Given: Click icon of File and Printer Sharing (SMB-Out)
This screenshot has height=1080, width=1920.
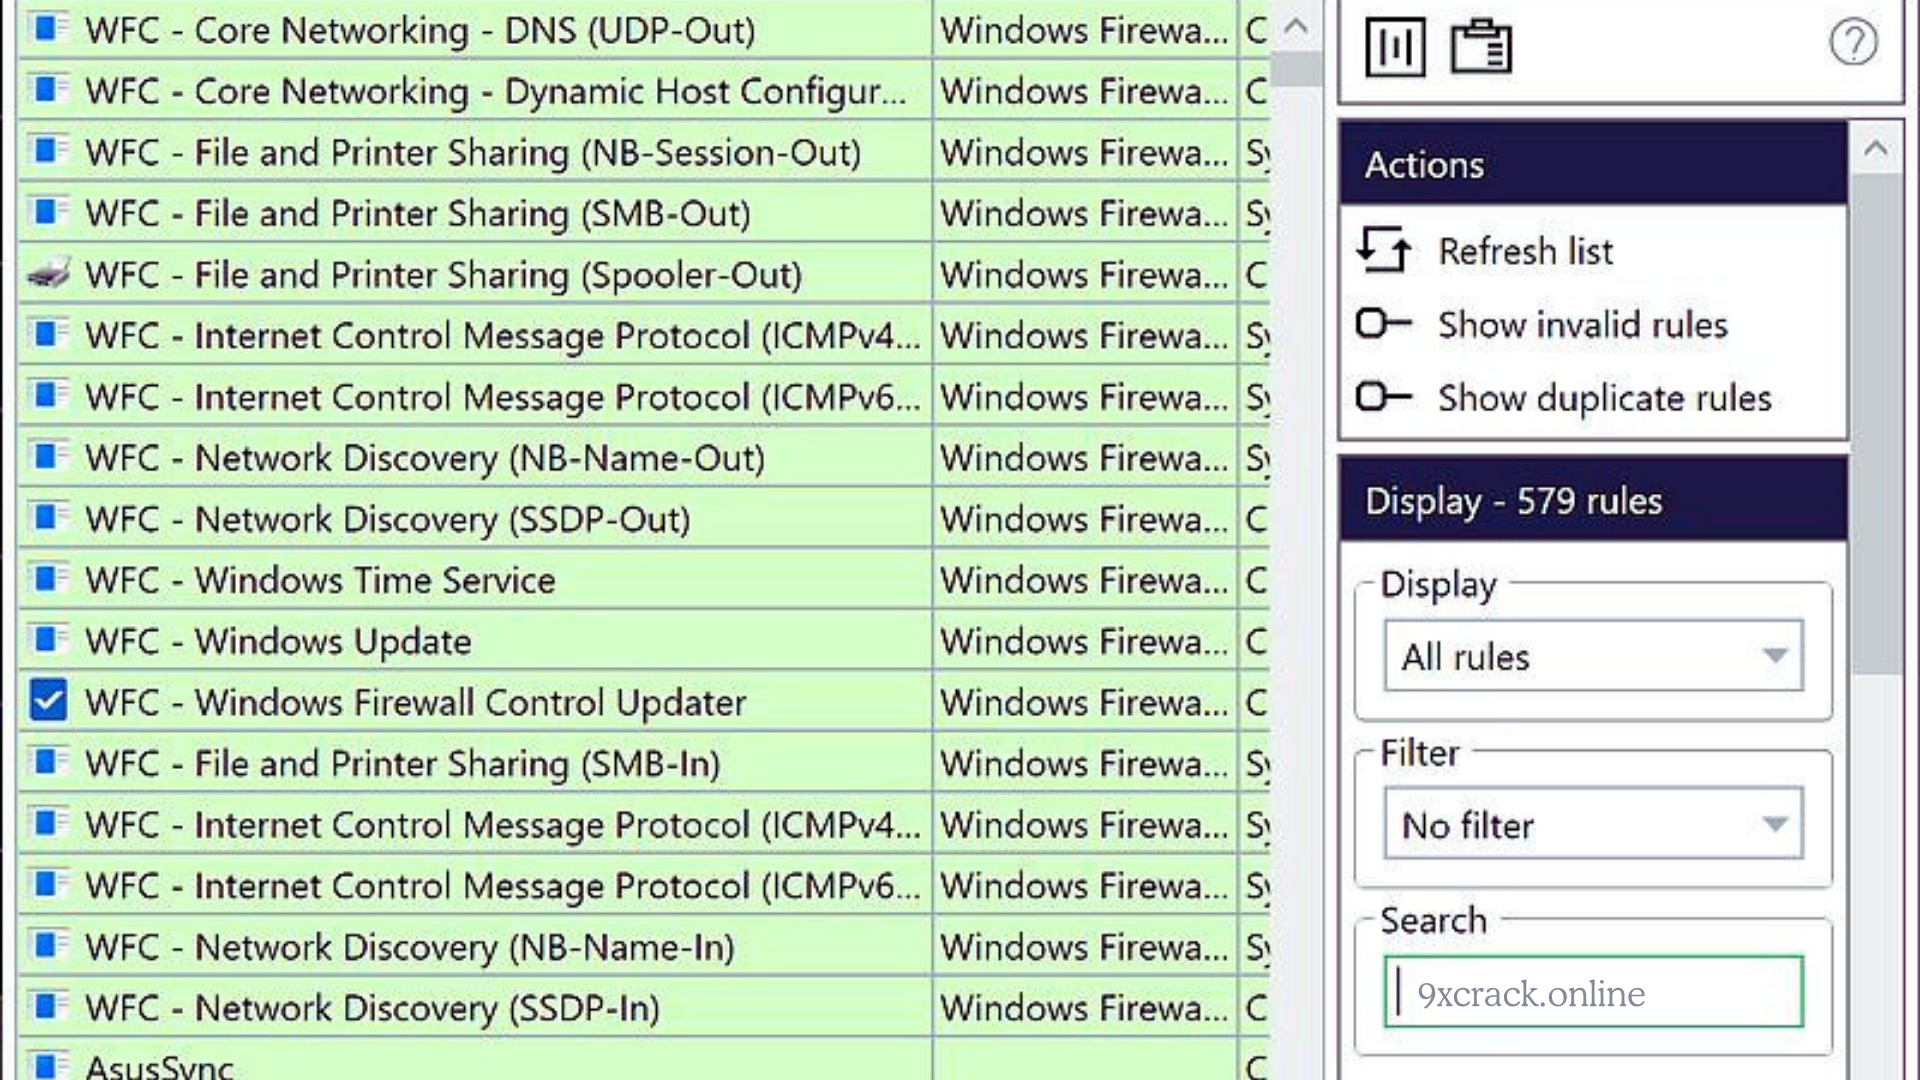Looking at the screenshot, I should point(48,212).
